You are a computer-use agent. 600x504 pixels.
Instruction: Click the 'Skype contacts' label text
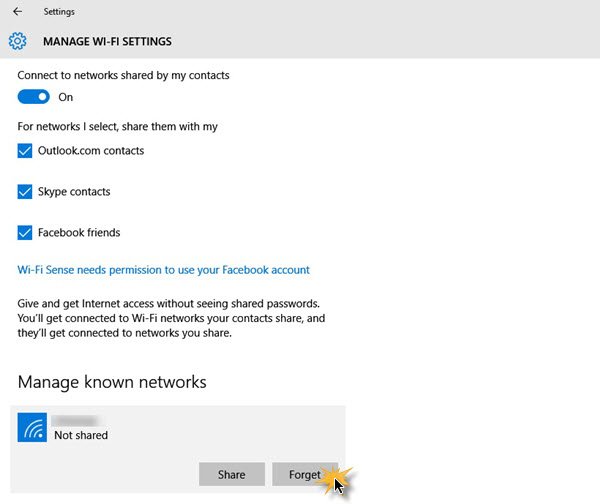tap(74, 192)
